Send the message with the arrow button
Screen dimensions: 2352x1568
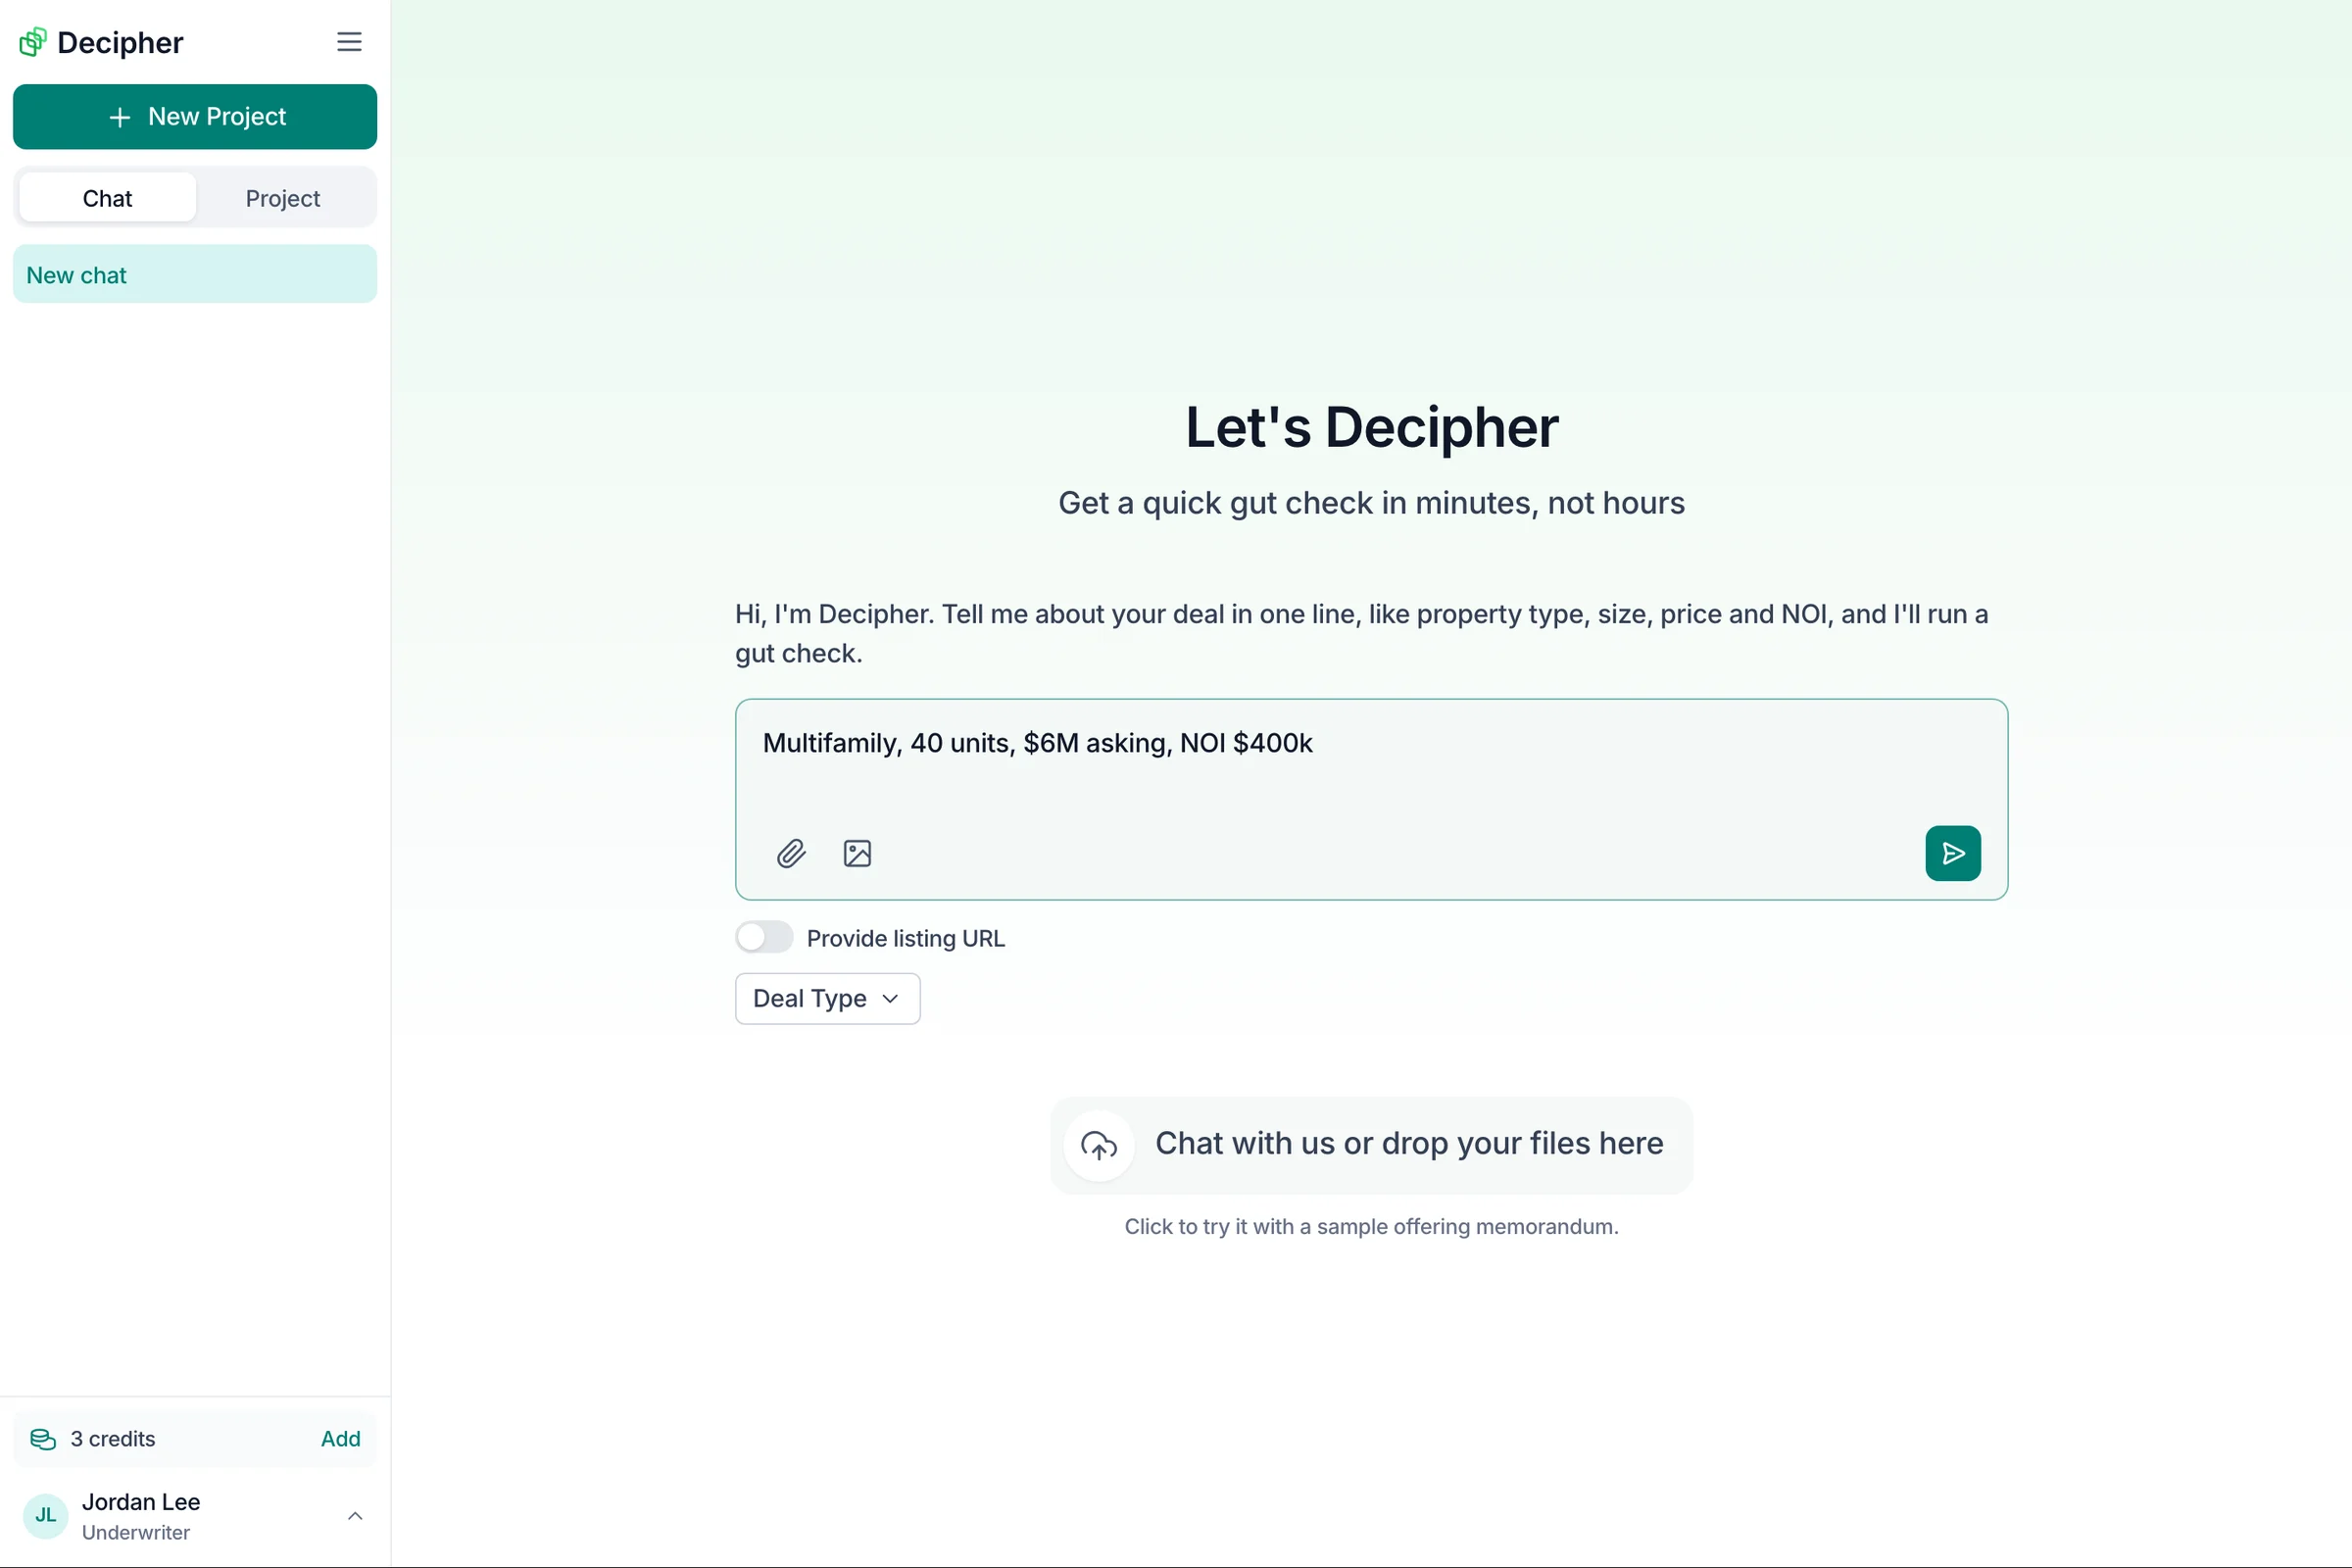[x=1952, y=853]
